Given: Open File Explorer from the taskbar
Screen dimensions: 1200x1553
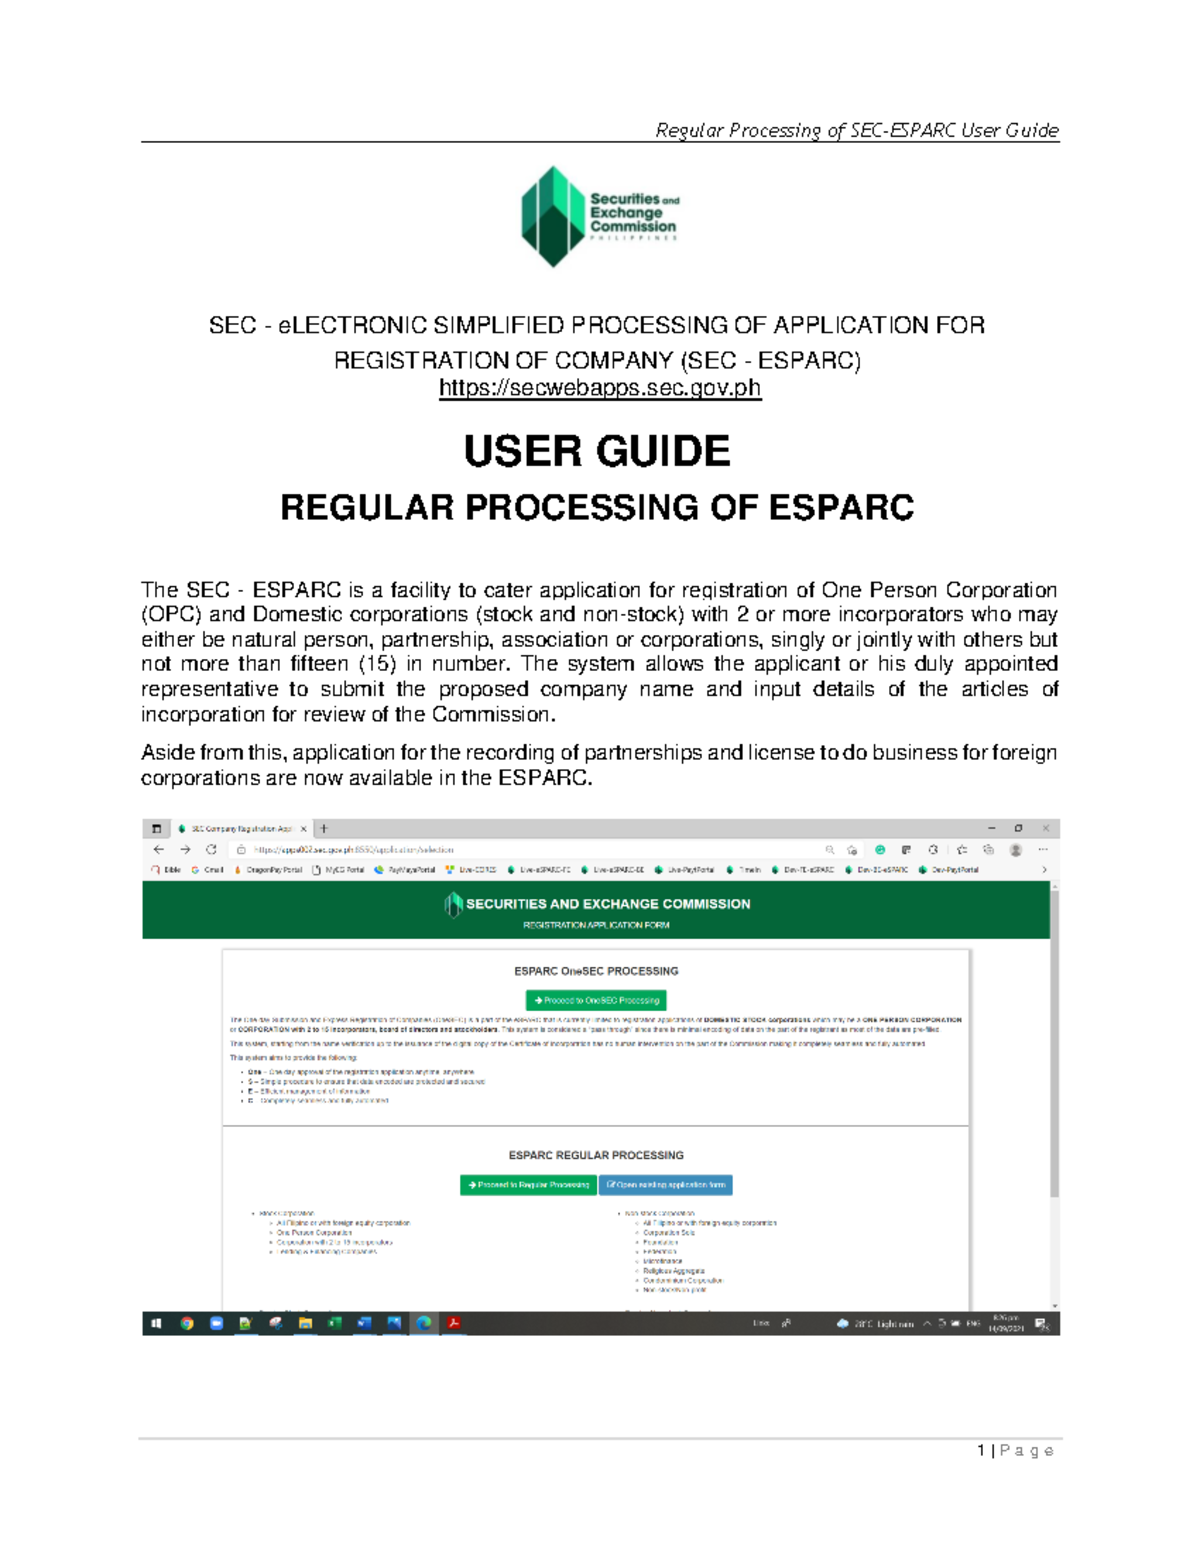Looking at the screenshot, I should (305, 1324).
